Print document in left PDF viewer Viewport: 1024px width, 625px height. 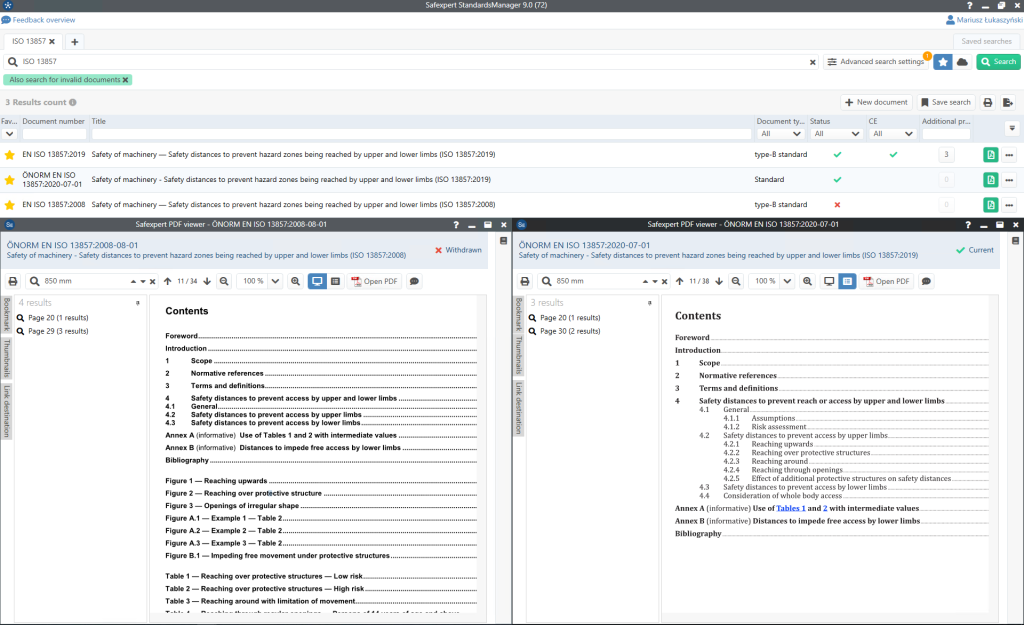coord(13,281)
